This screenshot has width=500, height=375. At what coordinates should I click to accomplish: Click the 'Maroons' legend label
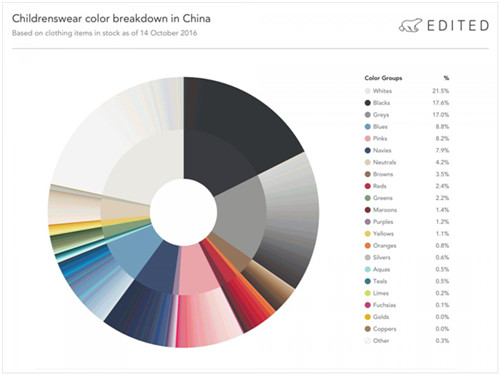[x=385, y=210]
